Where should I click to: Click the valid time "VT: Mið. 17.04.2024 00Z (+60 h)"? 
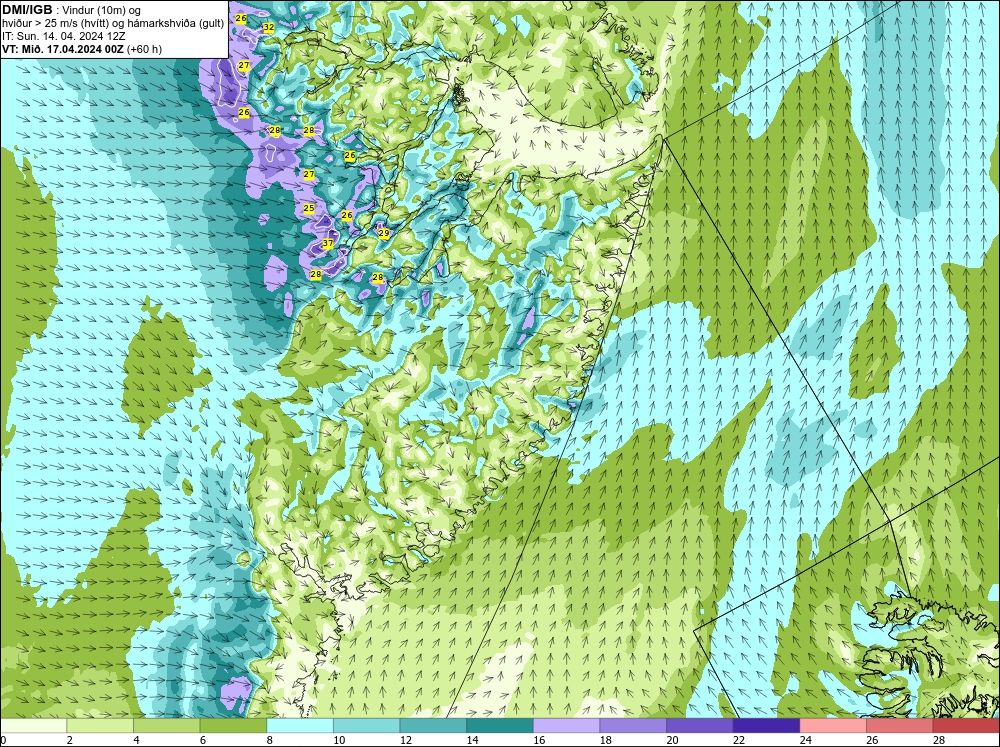coord(82,49)
